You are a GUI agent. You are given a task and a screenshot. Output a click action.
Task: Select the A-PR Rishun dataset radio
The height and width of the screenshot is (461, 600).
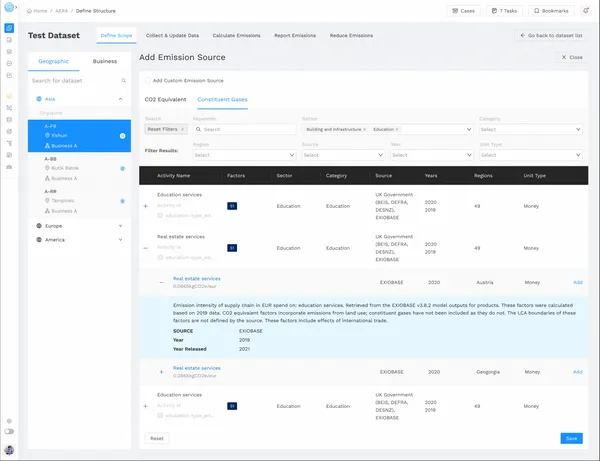(x=122, y=136)
